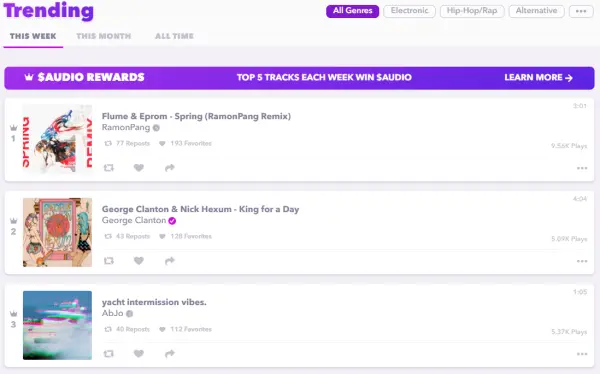Image resolution: width=600 pixels, height=374 pixels.
Task: Click the badge next to AbJo
Action: coord(130,314)
